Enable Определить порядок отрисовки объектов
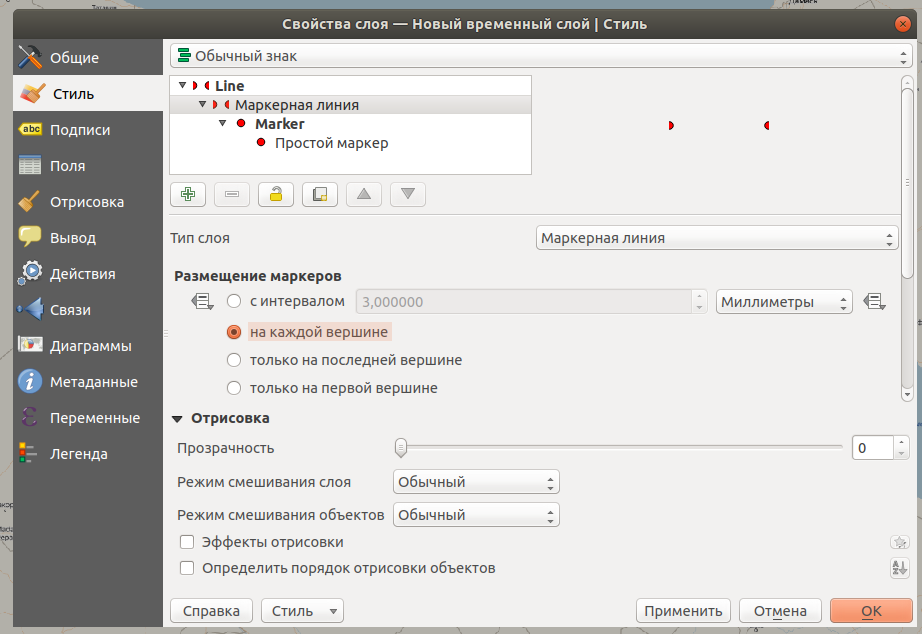Screen dimensions: 922x634 click(x=187, y=567)
